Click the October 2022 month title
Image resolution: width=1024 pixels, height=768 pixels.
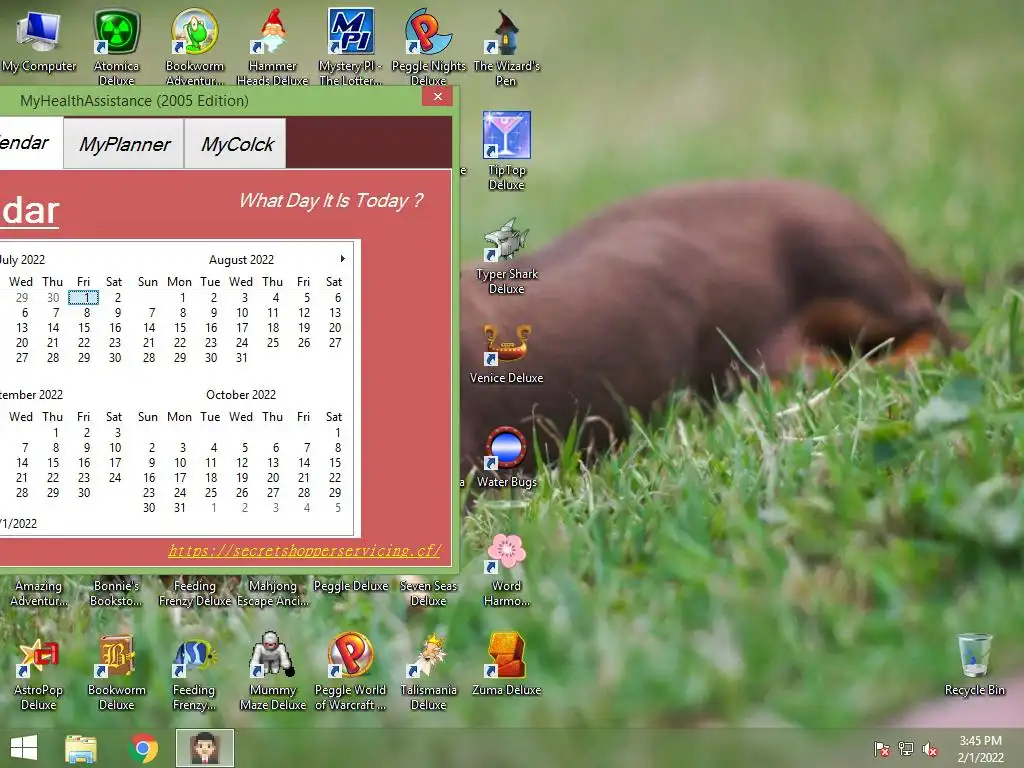coord(241,394)
